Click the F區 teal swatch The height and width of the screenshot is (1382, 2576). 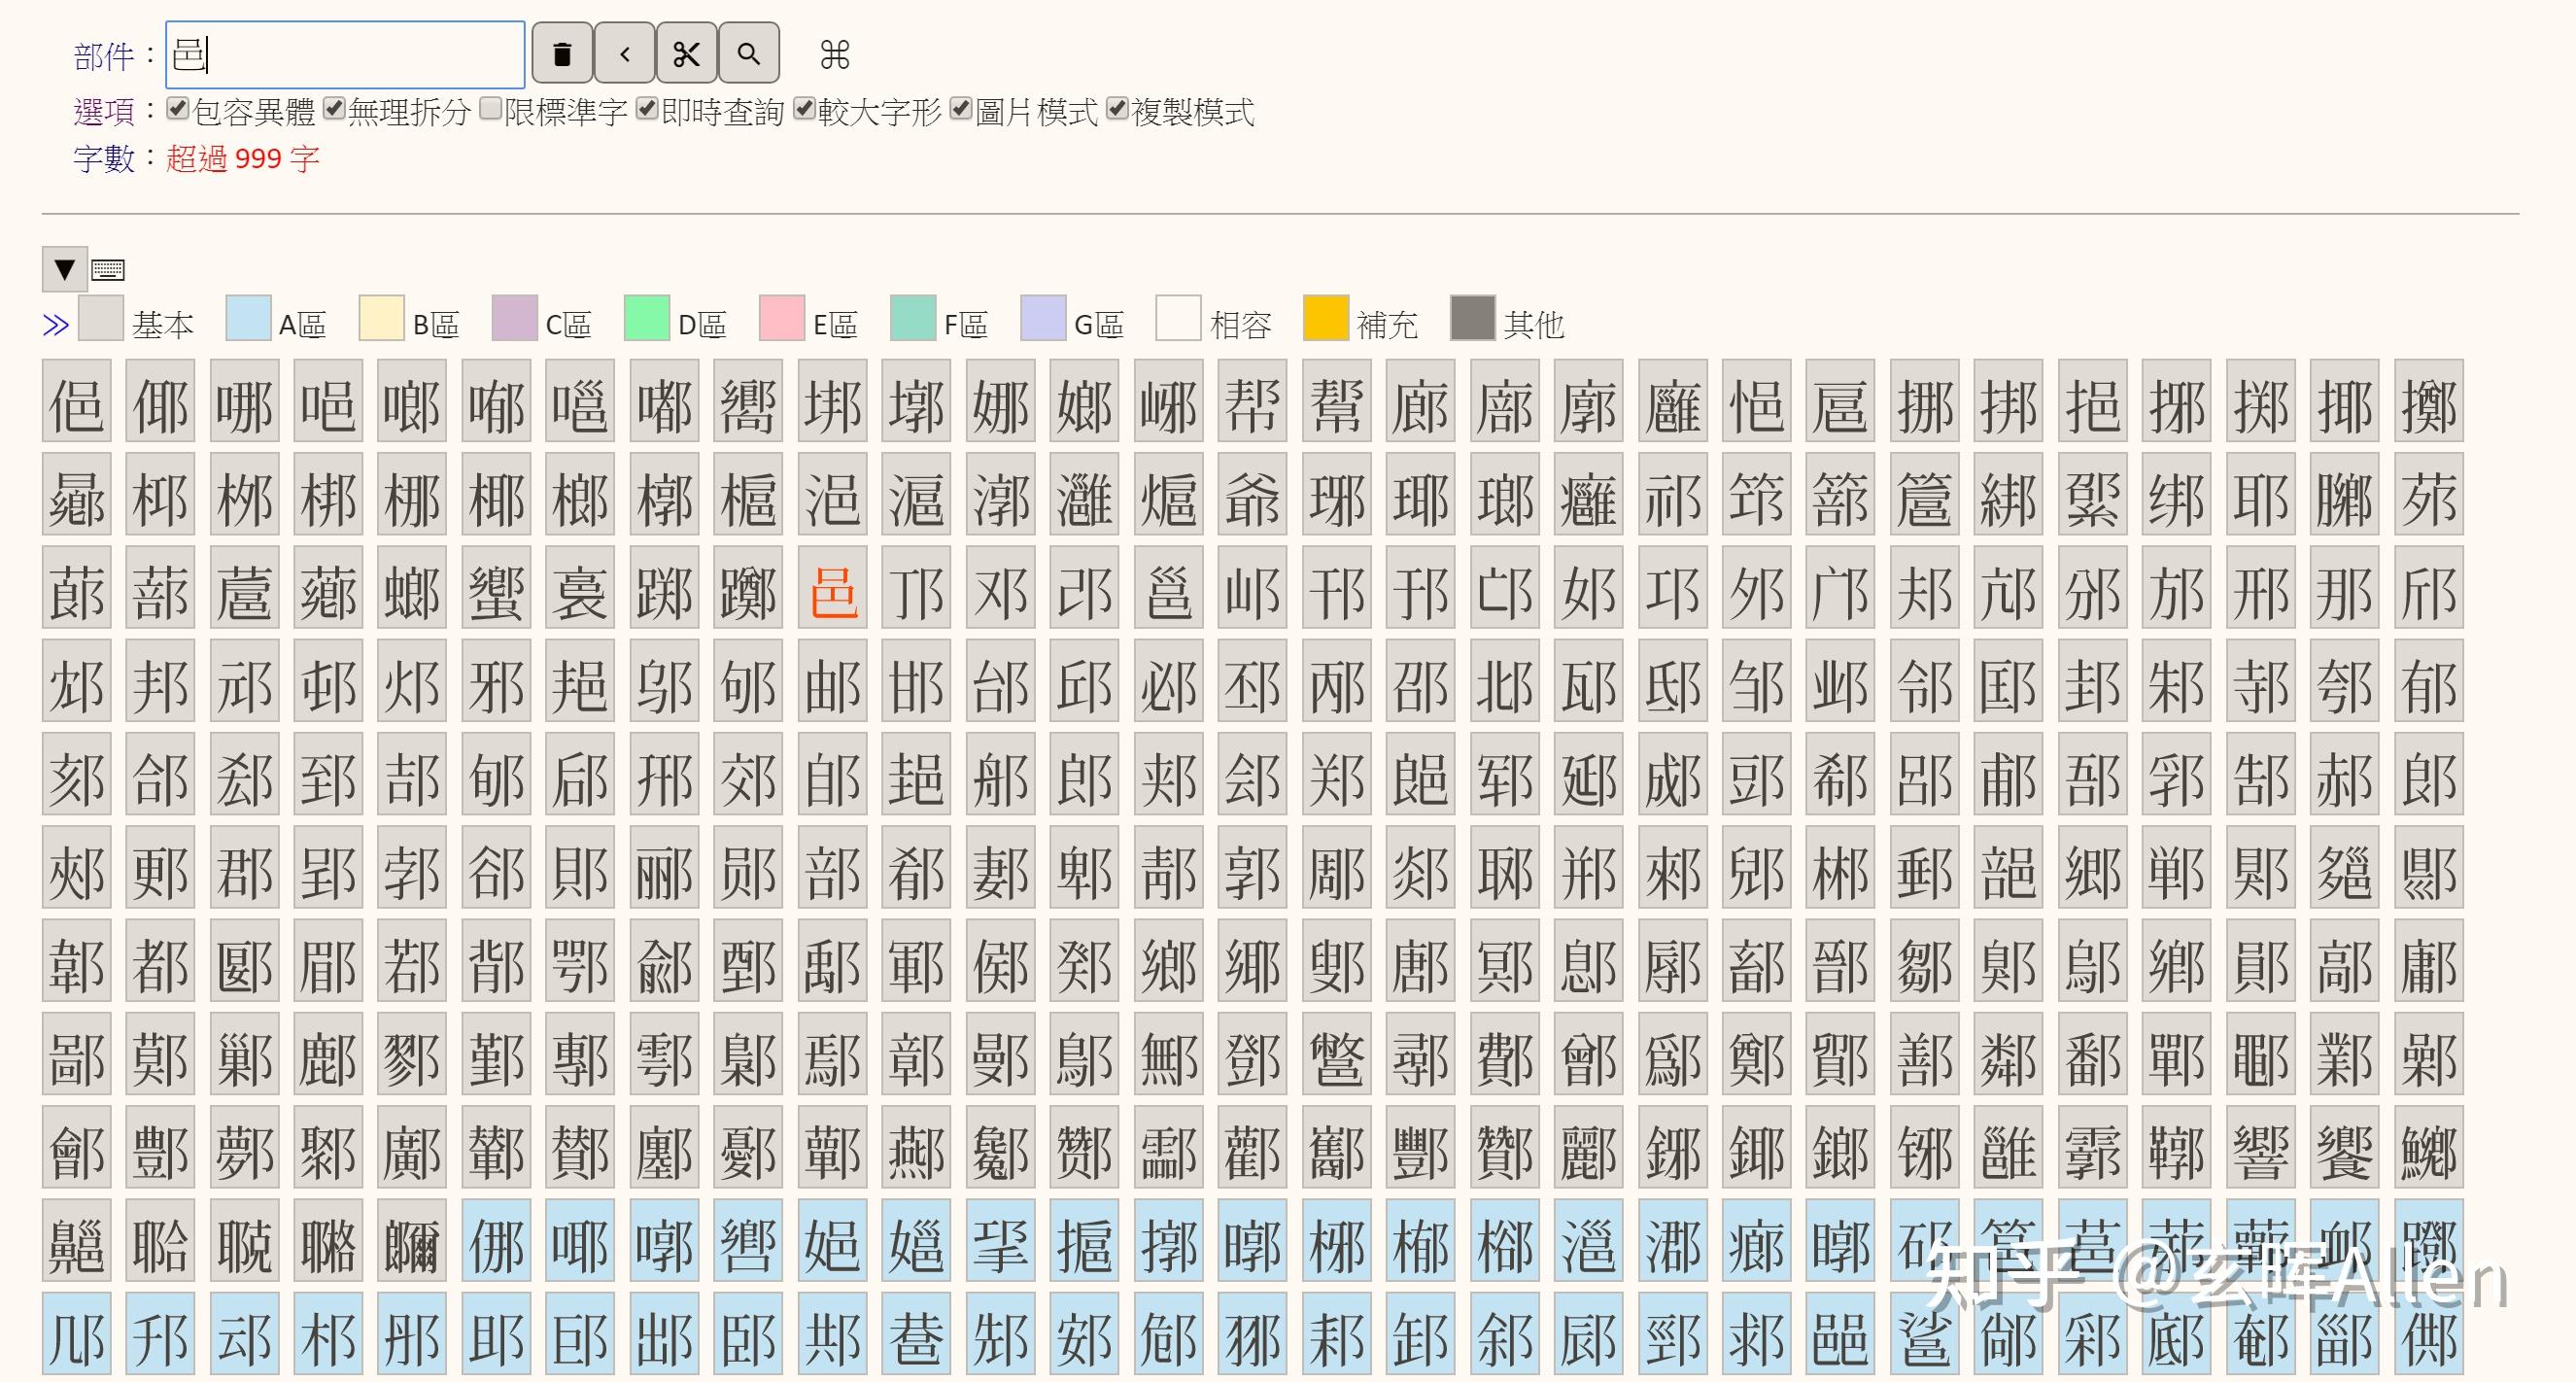[x=912, y=318]
